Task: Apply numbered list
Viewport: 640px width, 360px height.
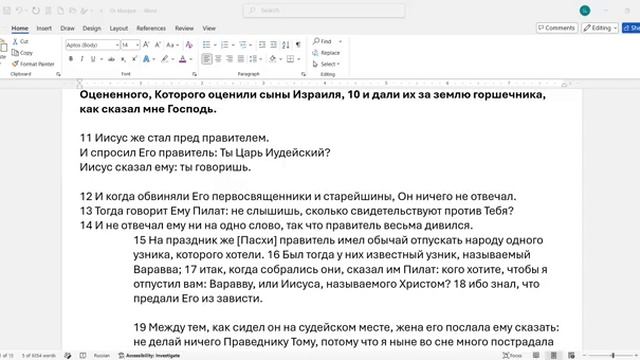Action: click(224, 44)
